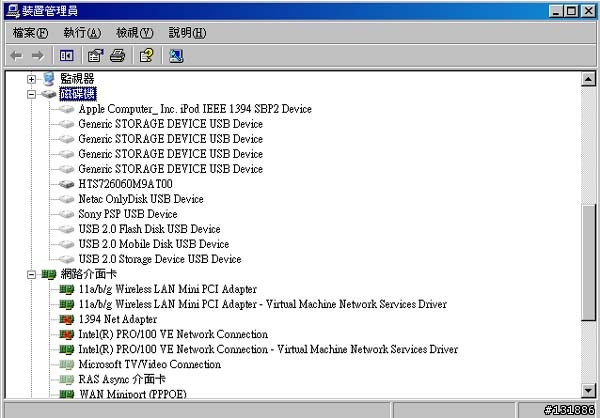Open the 檢視(V) menu
The width and height of the screenshot is (600, 418).
(134, 33)
